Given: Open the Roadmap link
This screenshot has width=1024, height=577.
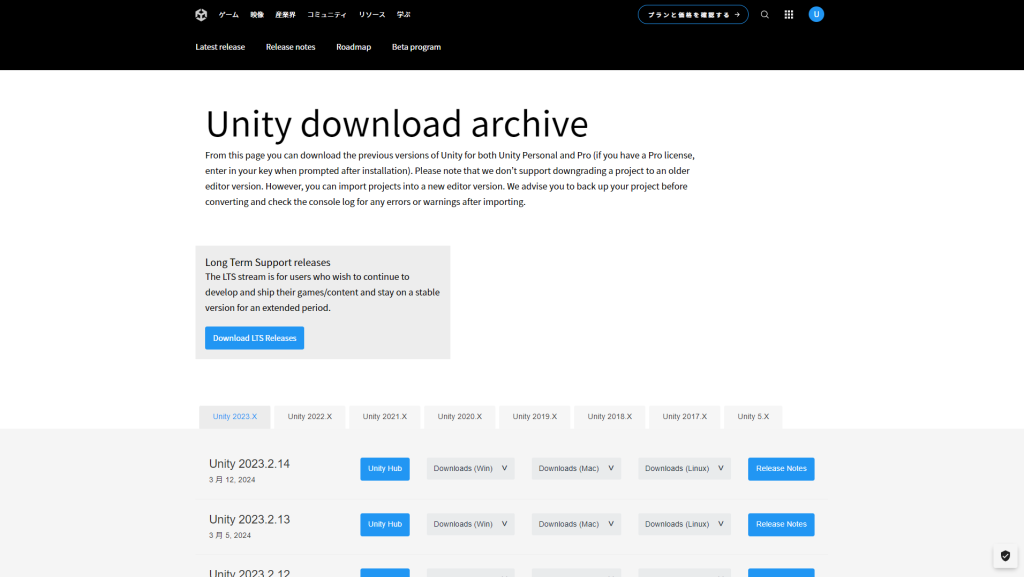Looking at the screenshot, I should click(x=353, y=47).
